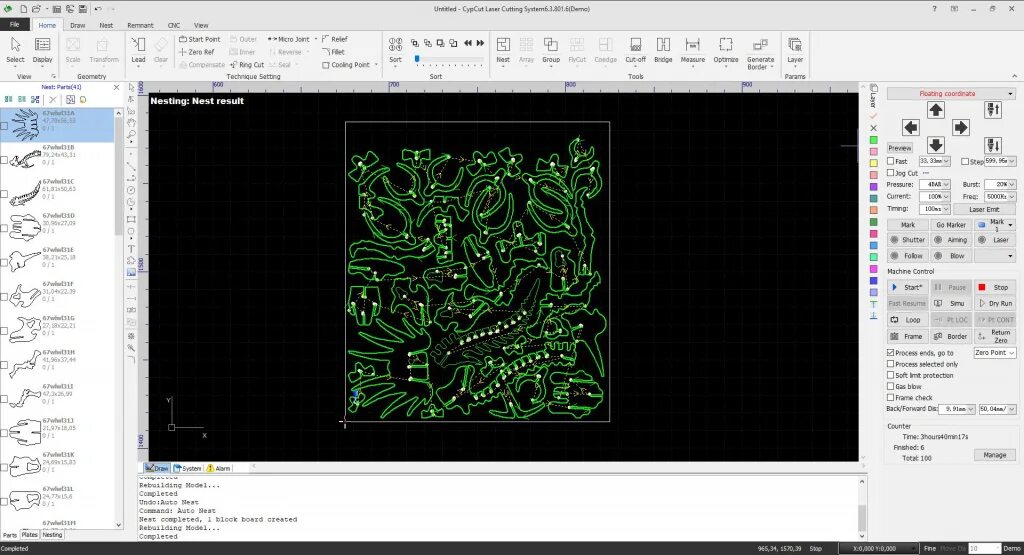
Task: Enable the Frame check checkbox
Action: (891, 397)
